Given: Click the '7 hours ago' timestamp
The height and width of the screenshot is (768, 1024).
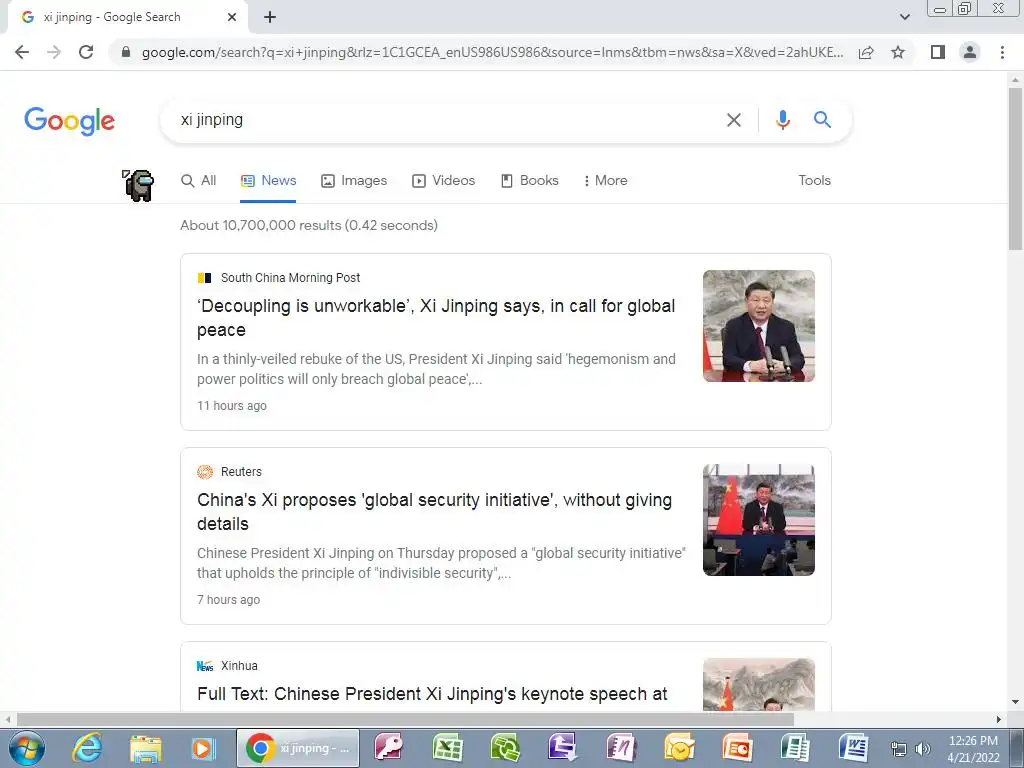Looking at the screenshot, I should (x=229, y=600).
